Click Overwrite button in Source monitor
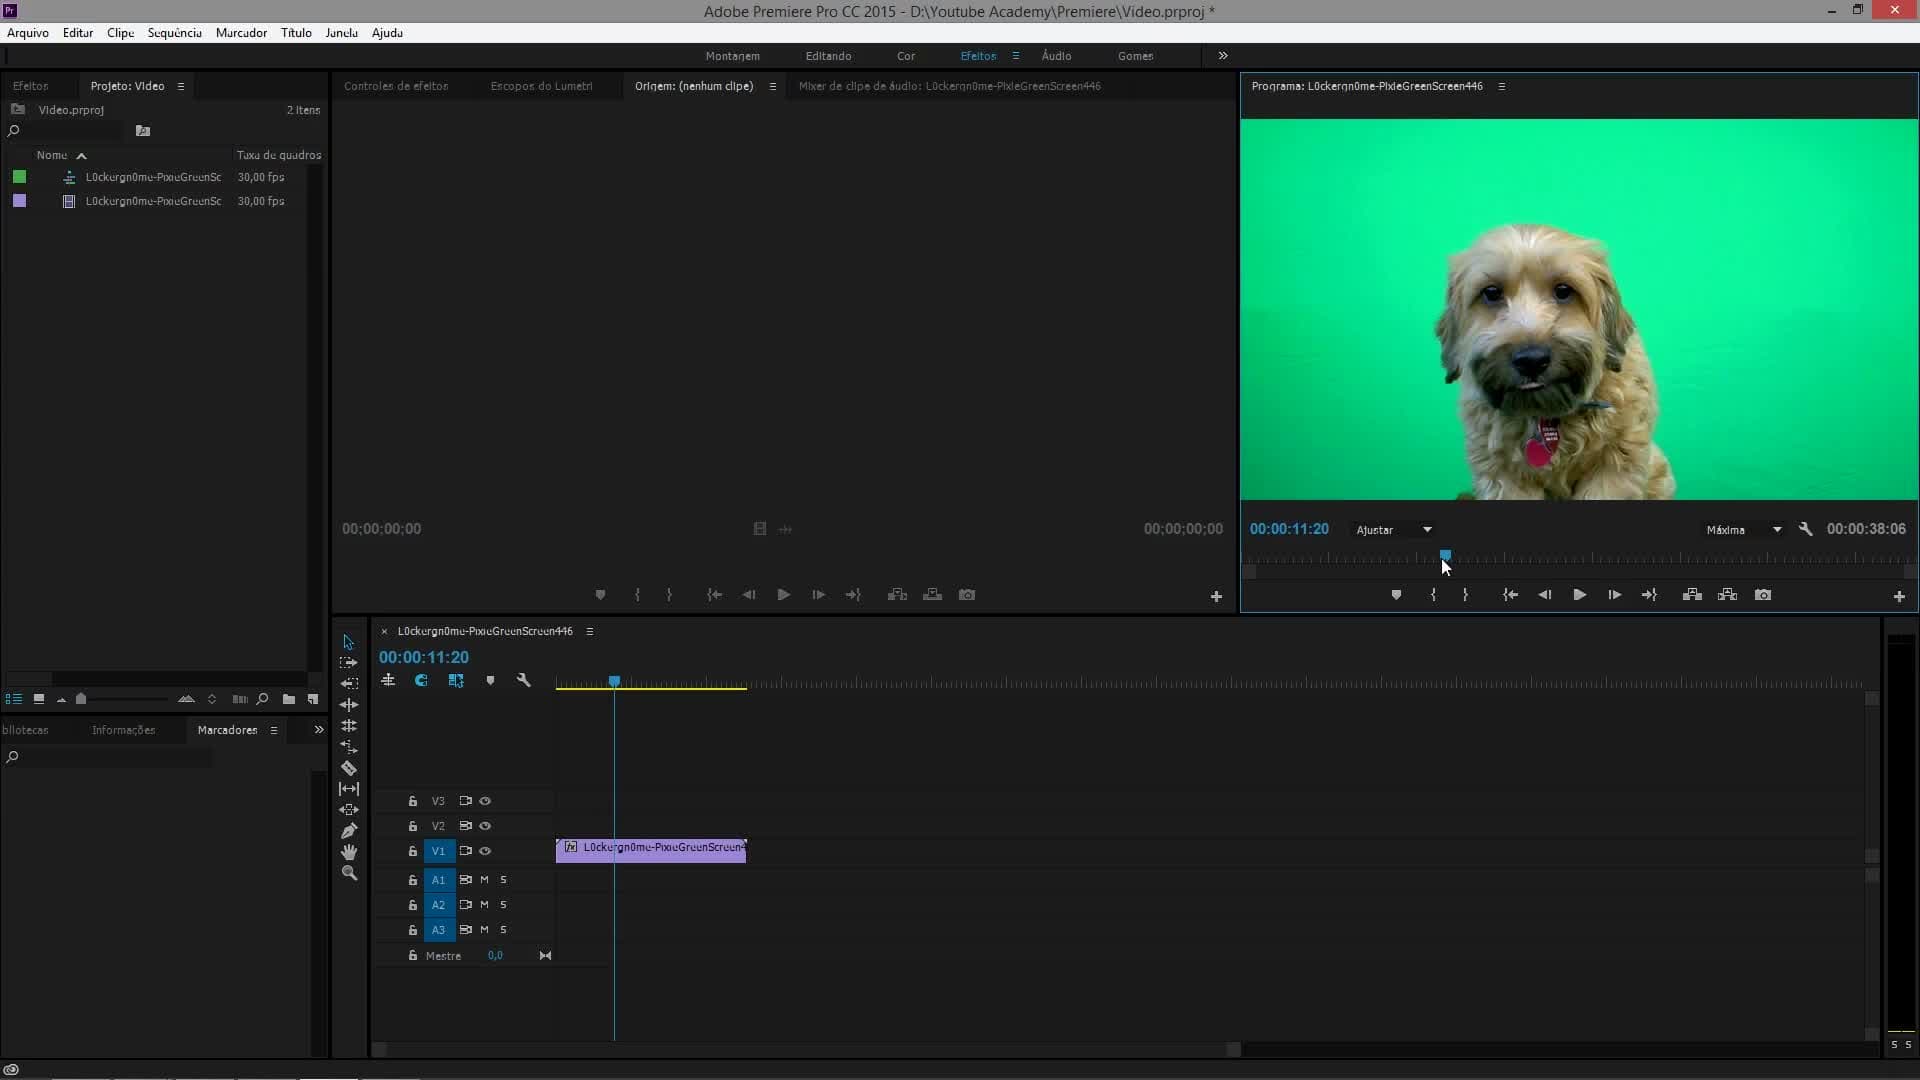The height and width of the screenshot is (1080, 1920). point(932,595)
